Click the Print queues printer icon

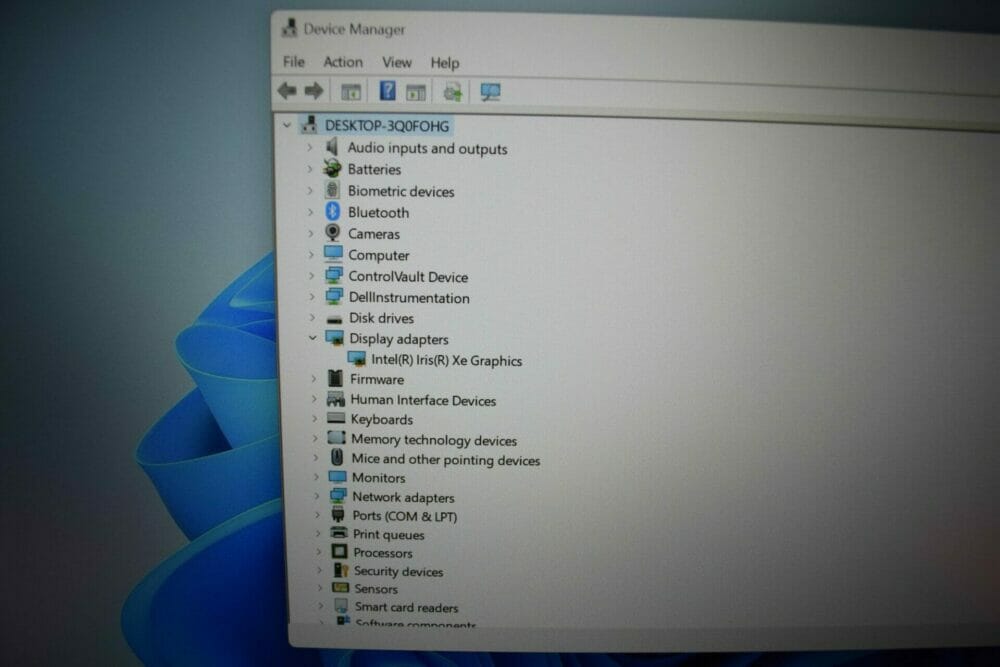(x=339, y=532)
